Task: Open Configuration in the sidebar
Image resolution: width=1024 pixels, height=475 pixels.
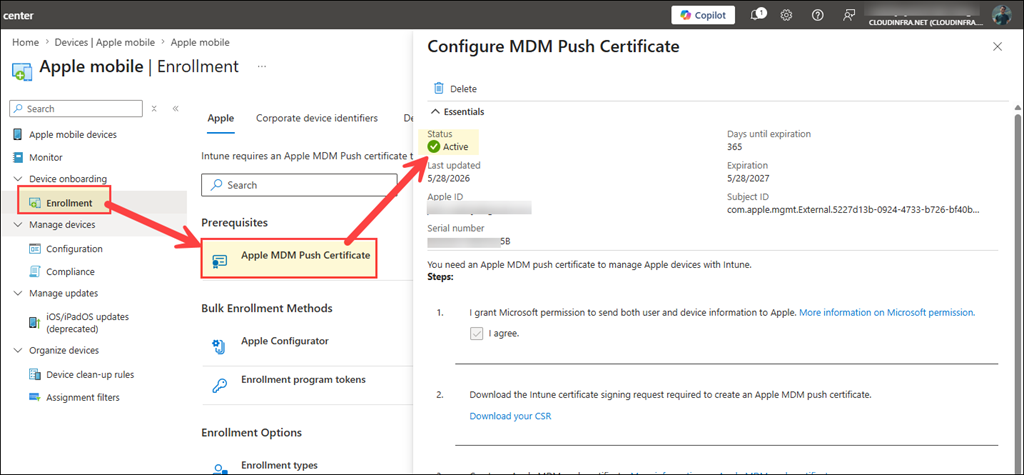Action: coord(74,249)
